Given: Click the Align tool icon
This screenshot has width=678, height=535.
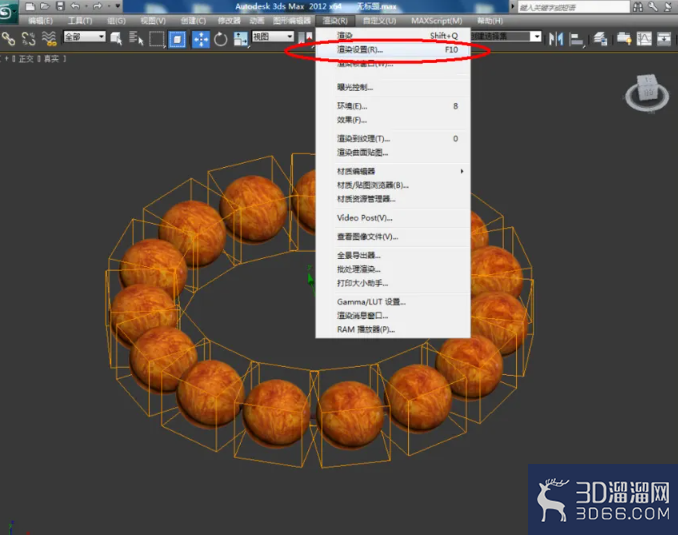Looking at the screenshot, I should pyautogui.click(x=576, y=39).
